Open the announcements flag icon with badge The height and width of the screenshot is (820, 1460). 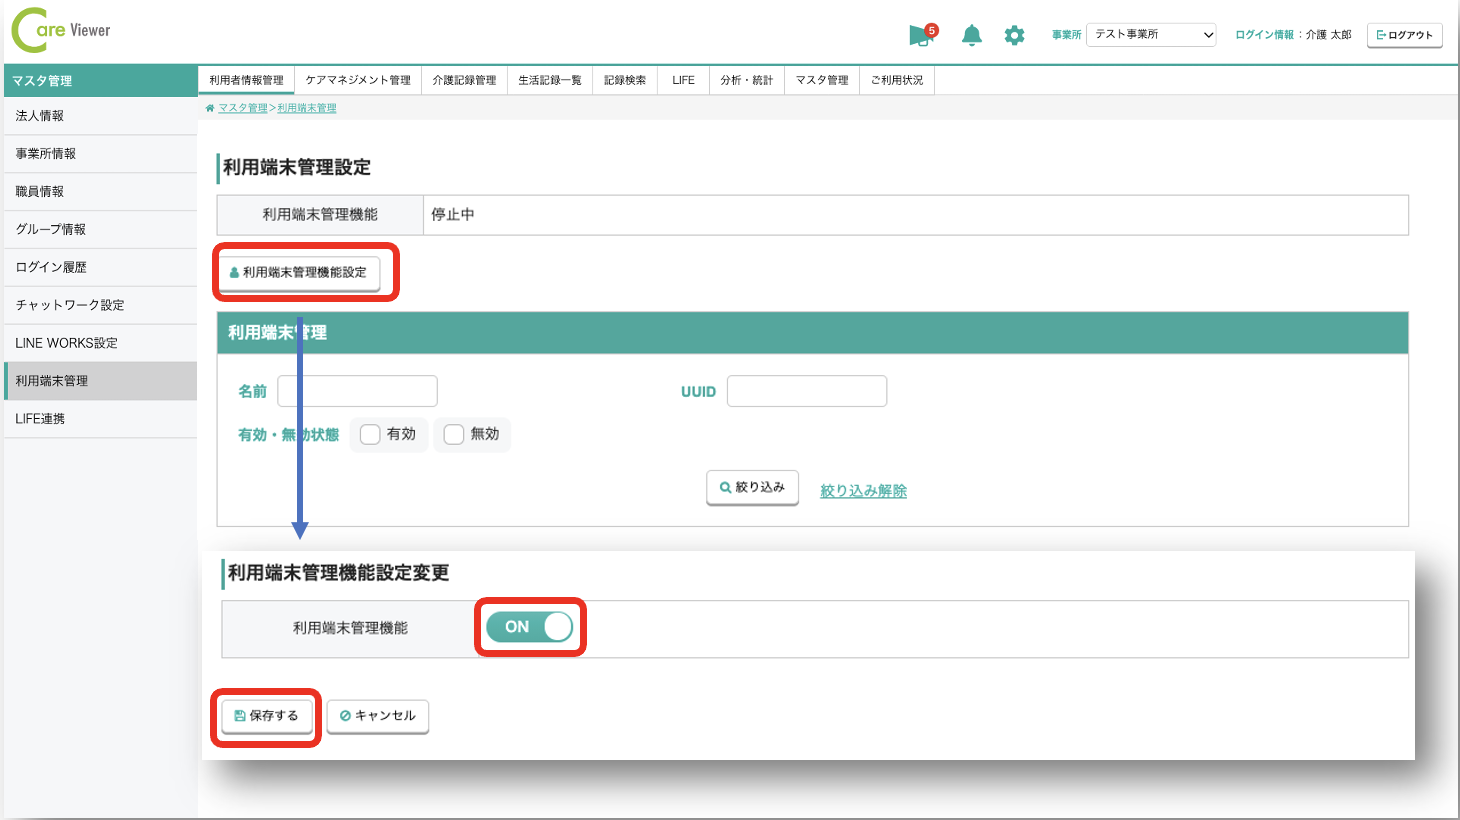pyautogui.click(x=920, y=36)
